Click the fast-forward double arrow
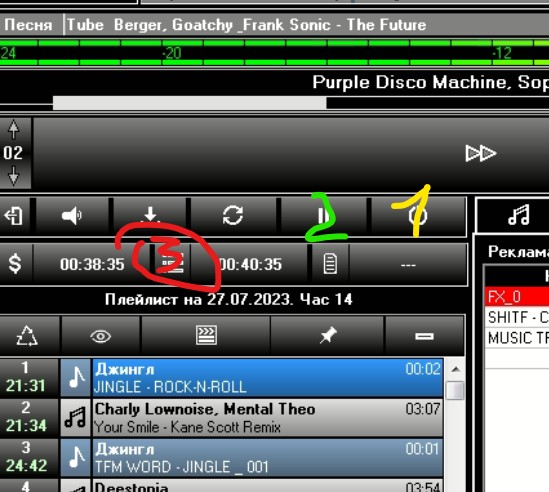 click(481, 153)
